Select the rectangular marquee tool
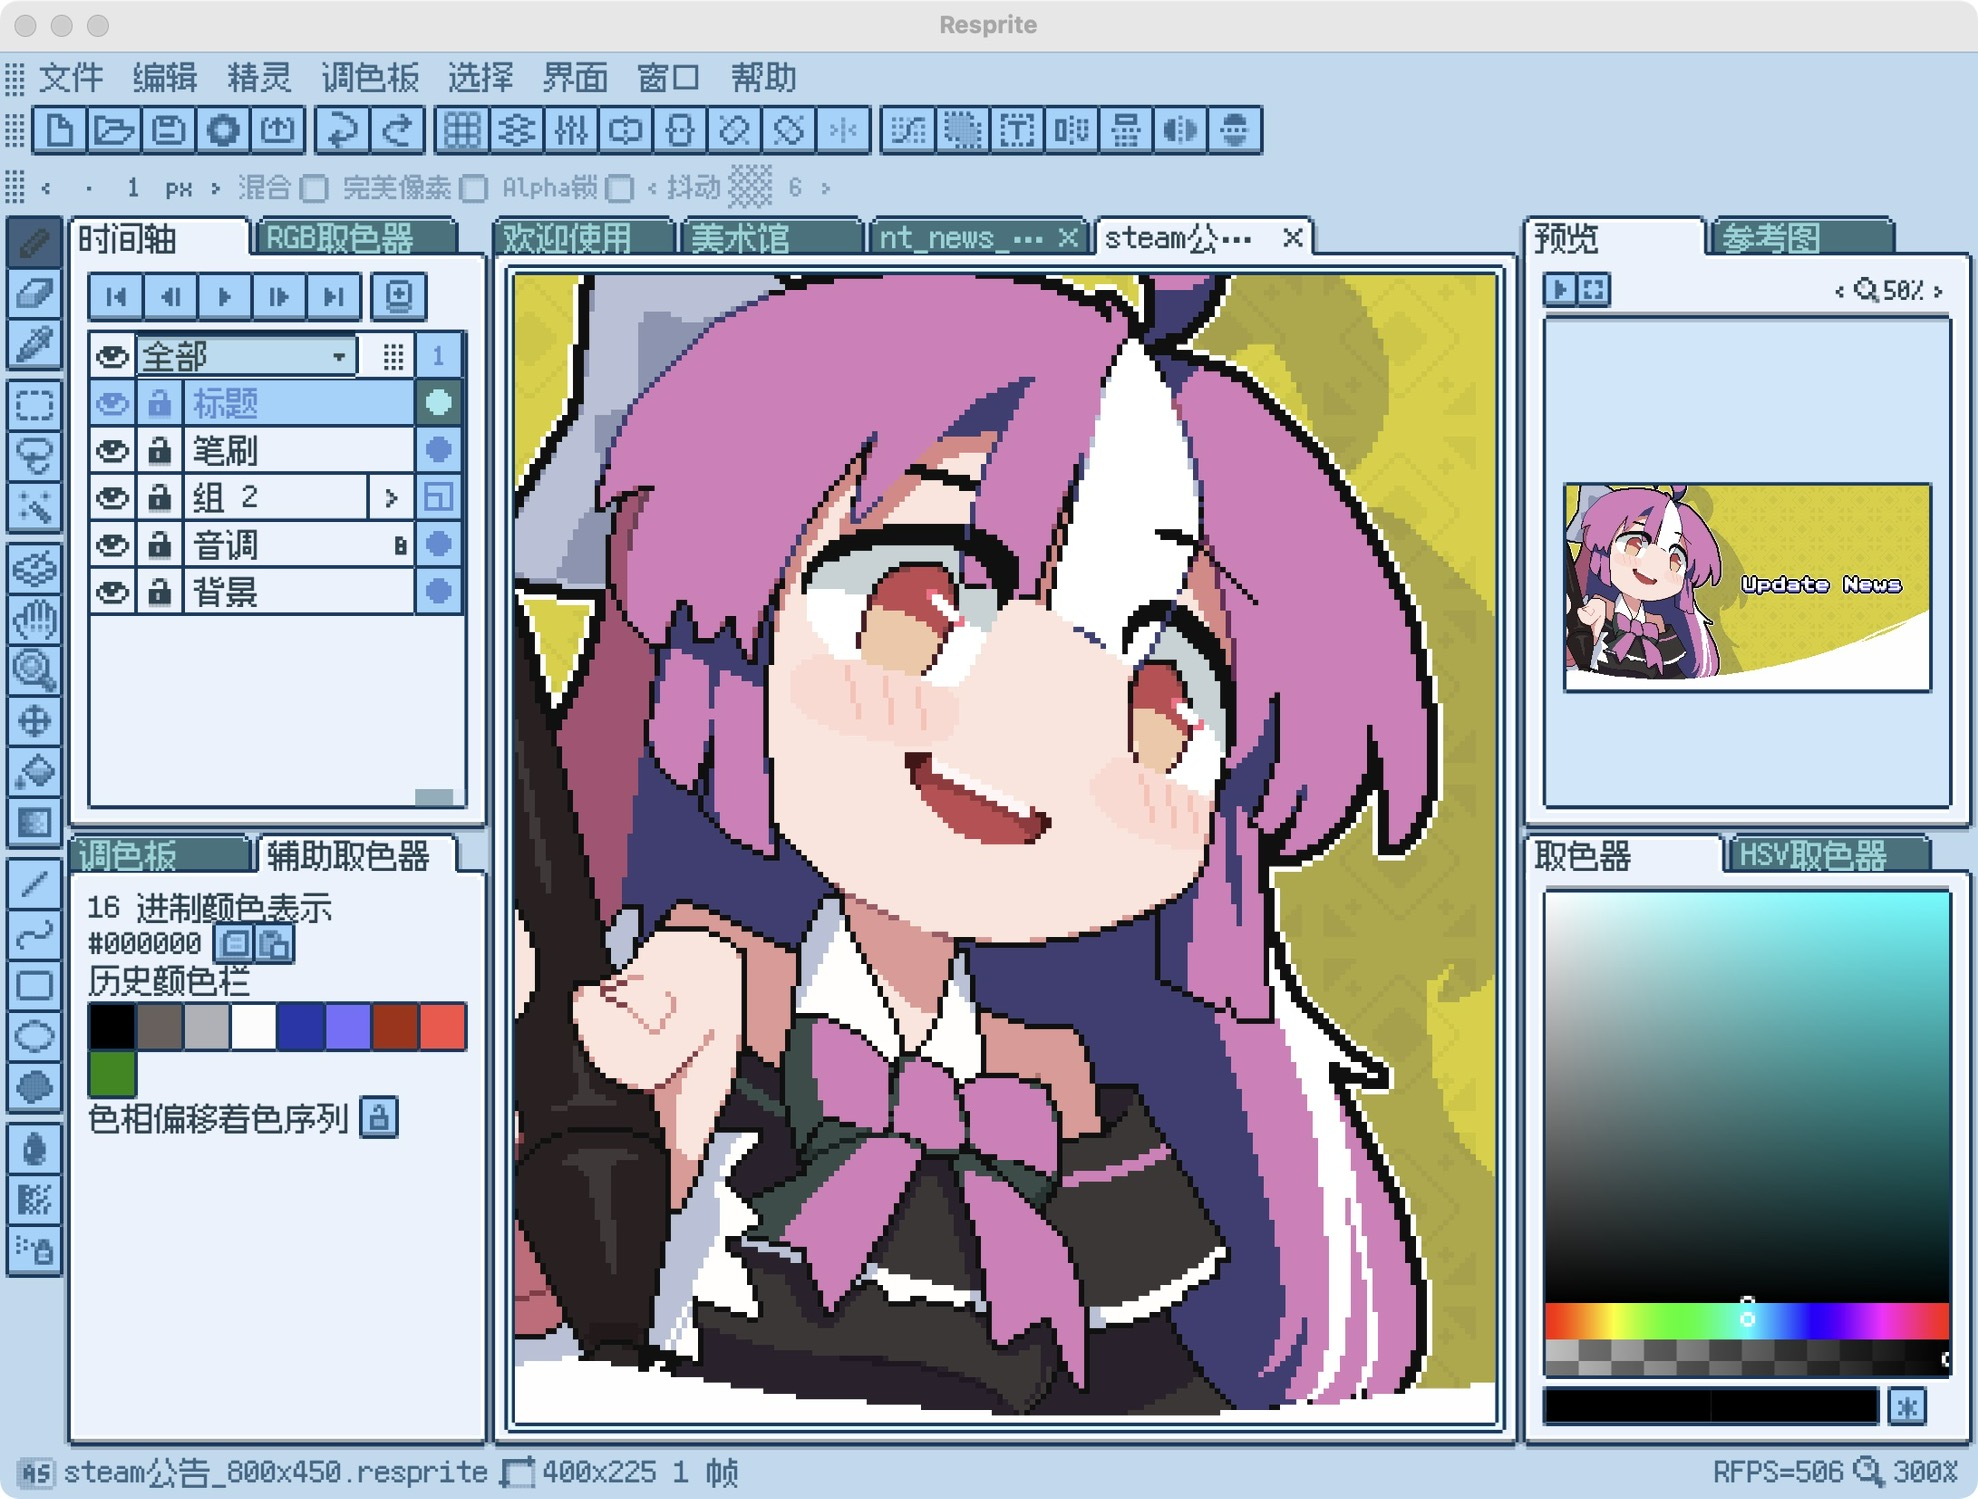The height and width of the screenshot is (1499, 1978). (34, 405)
